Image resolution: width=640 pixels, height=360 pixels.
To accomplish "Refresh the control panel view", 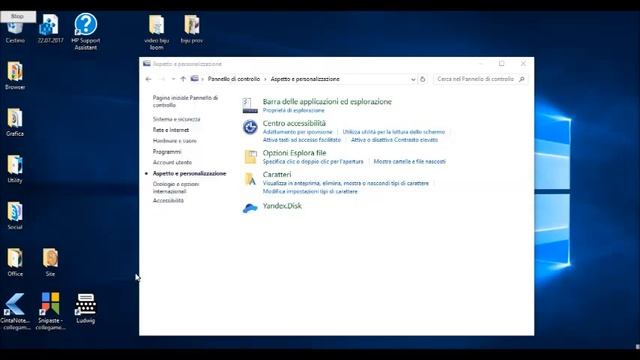I will point(423,79).
